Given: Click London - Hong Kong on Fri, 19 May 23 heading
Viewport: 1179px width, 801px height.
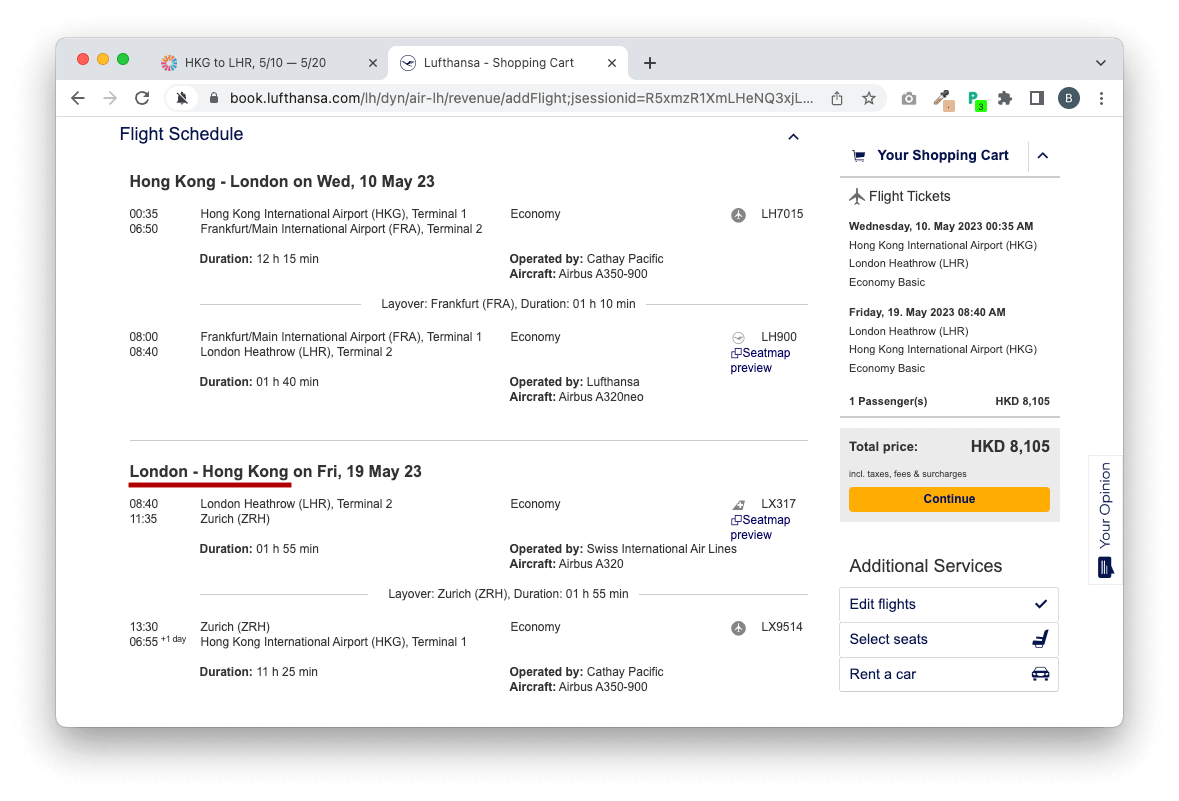Looking at the screenshot, I should coord(275,472).
